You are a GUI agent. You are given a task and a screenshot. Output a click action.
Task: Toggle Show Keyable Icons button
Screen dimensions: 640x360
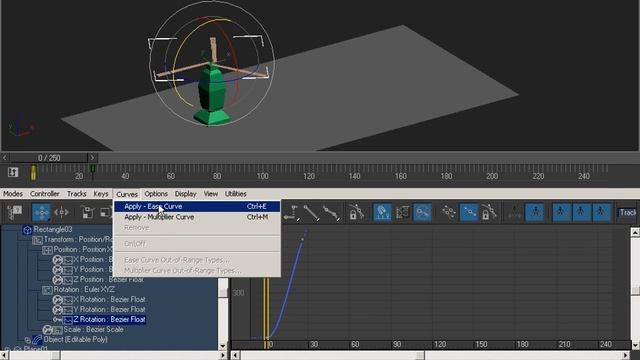pos(422,213)
